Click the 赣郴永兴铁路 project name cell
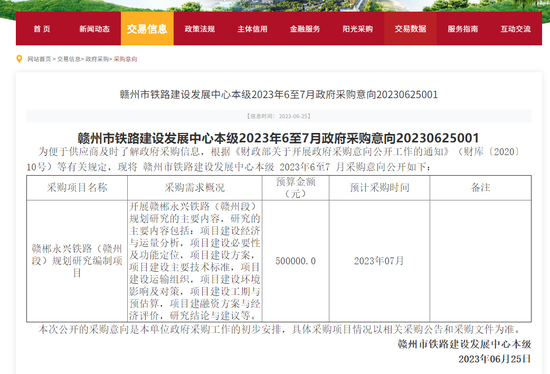Image resolution: width=550 pixels, height=374 pixels. point(77,261)
